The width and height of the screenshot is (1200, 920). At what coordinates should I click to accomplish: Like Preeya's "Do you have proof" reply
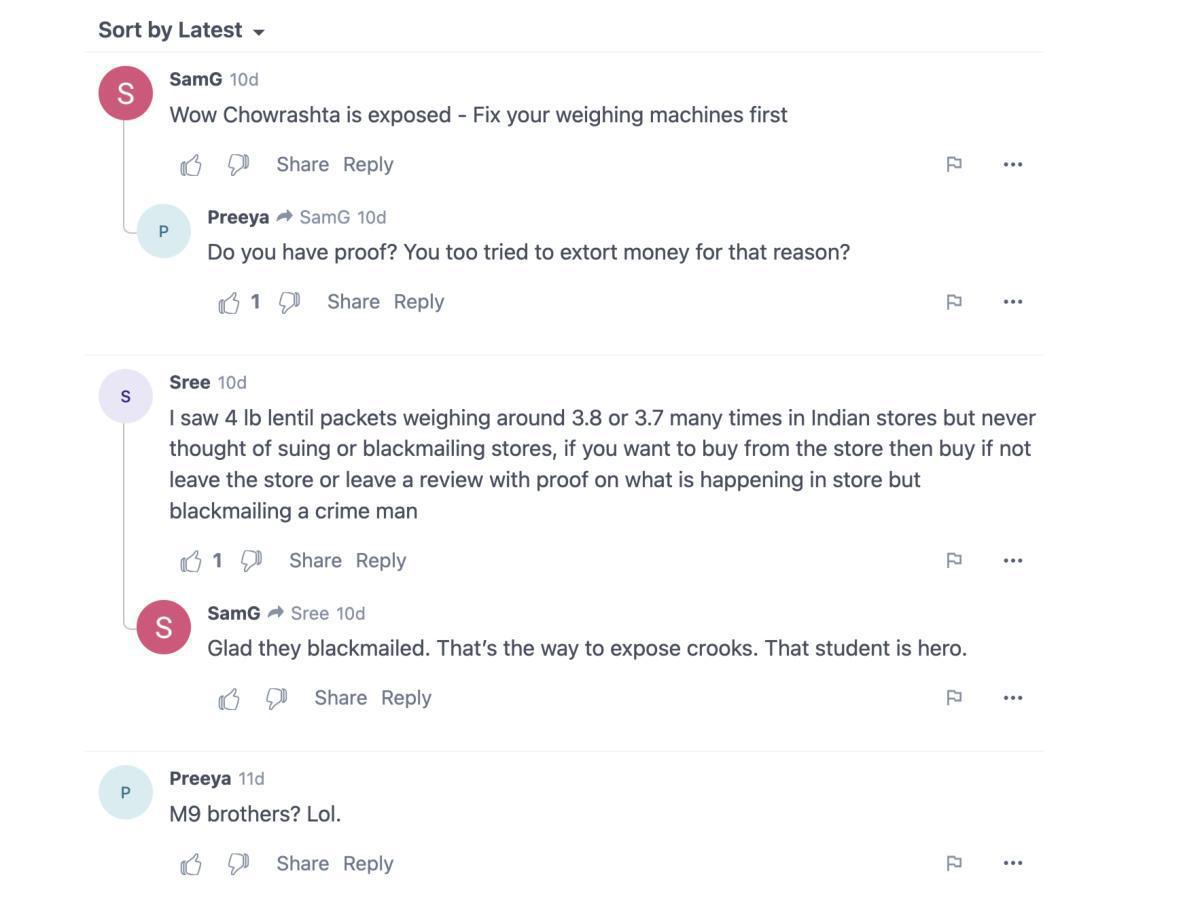tap(229, 302)
